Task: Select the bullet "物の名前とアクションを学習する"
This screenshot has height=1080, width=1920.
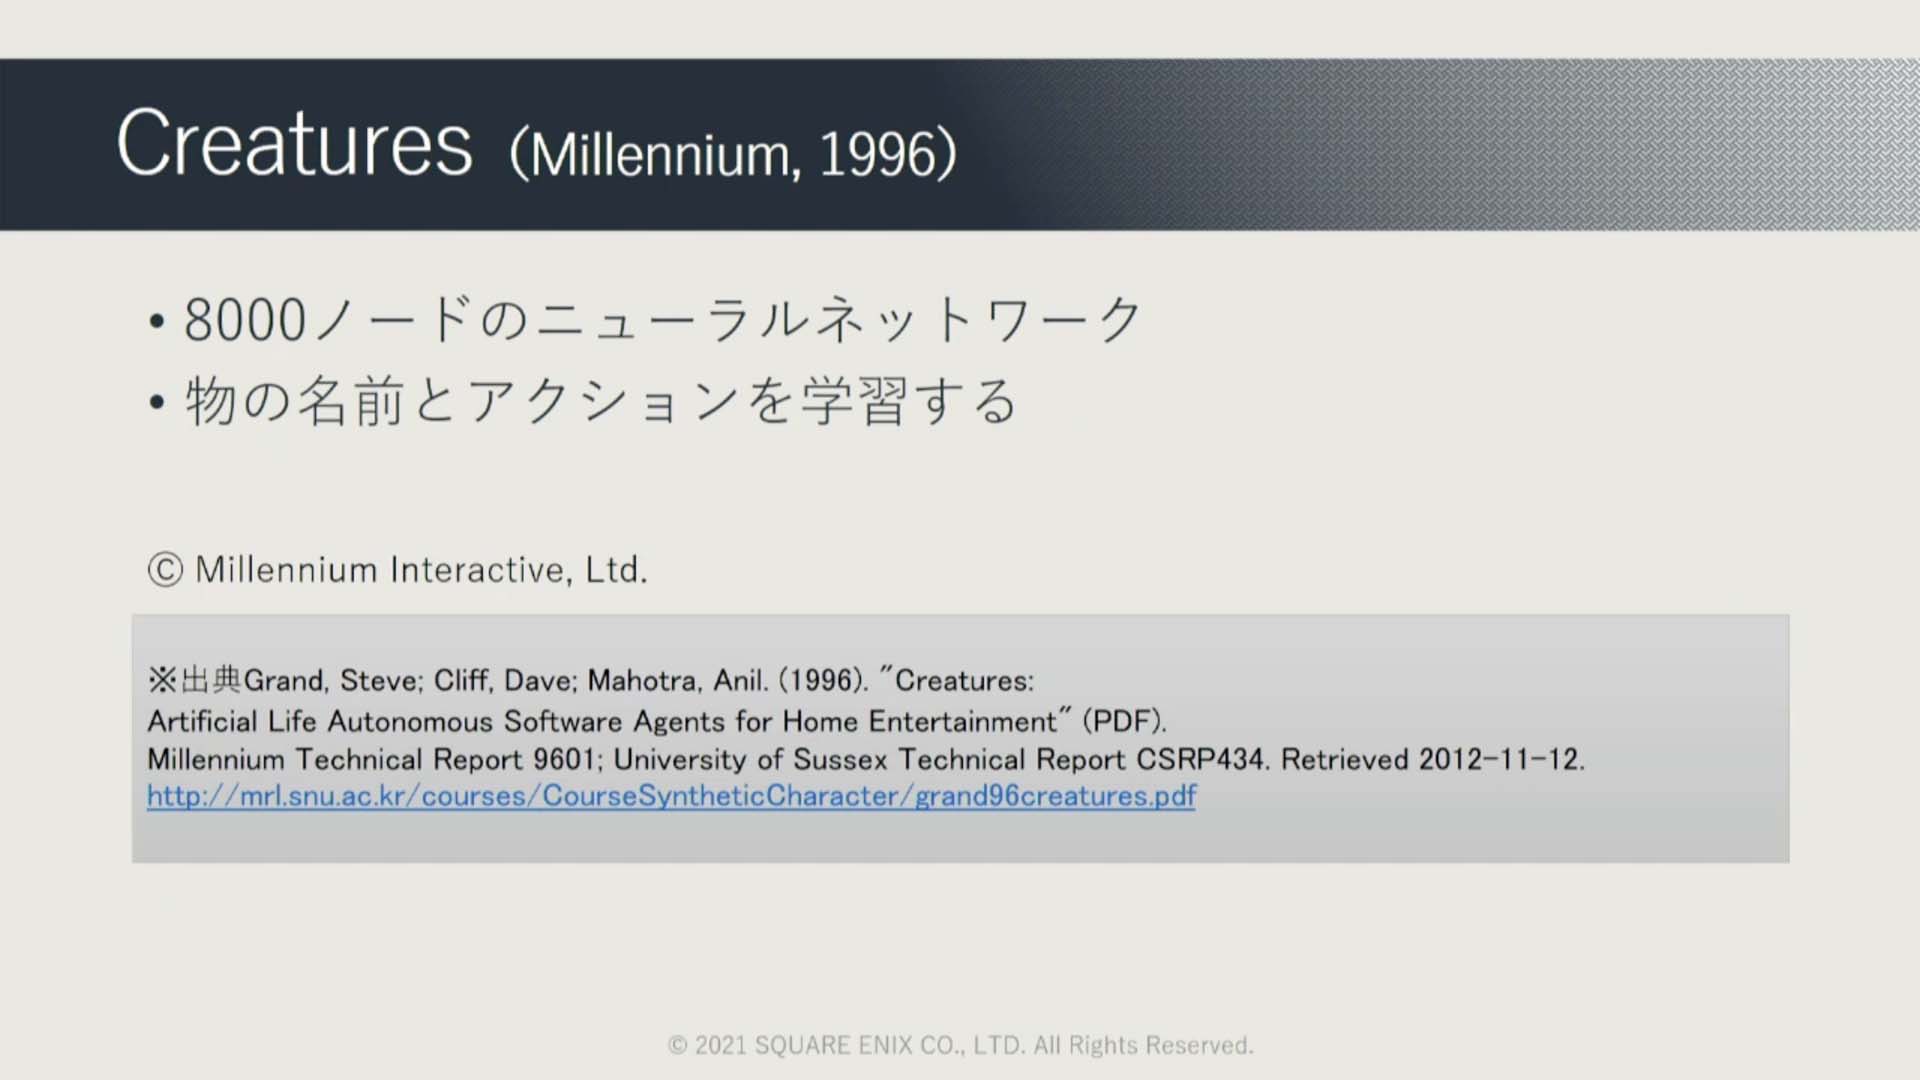Action: point(601,401)
